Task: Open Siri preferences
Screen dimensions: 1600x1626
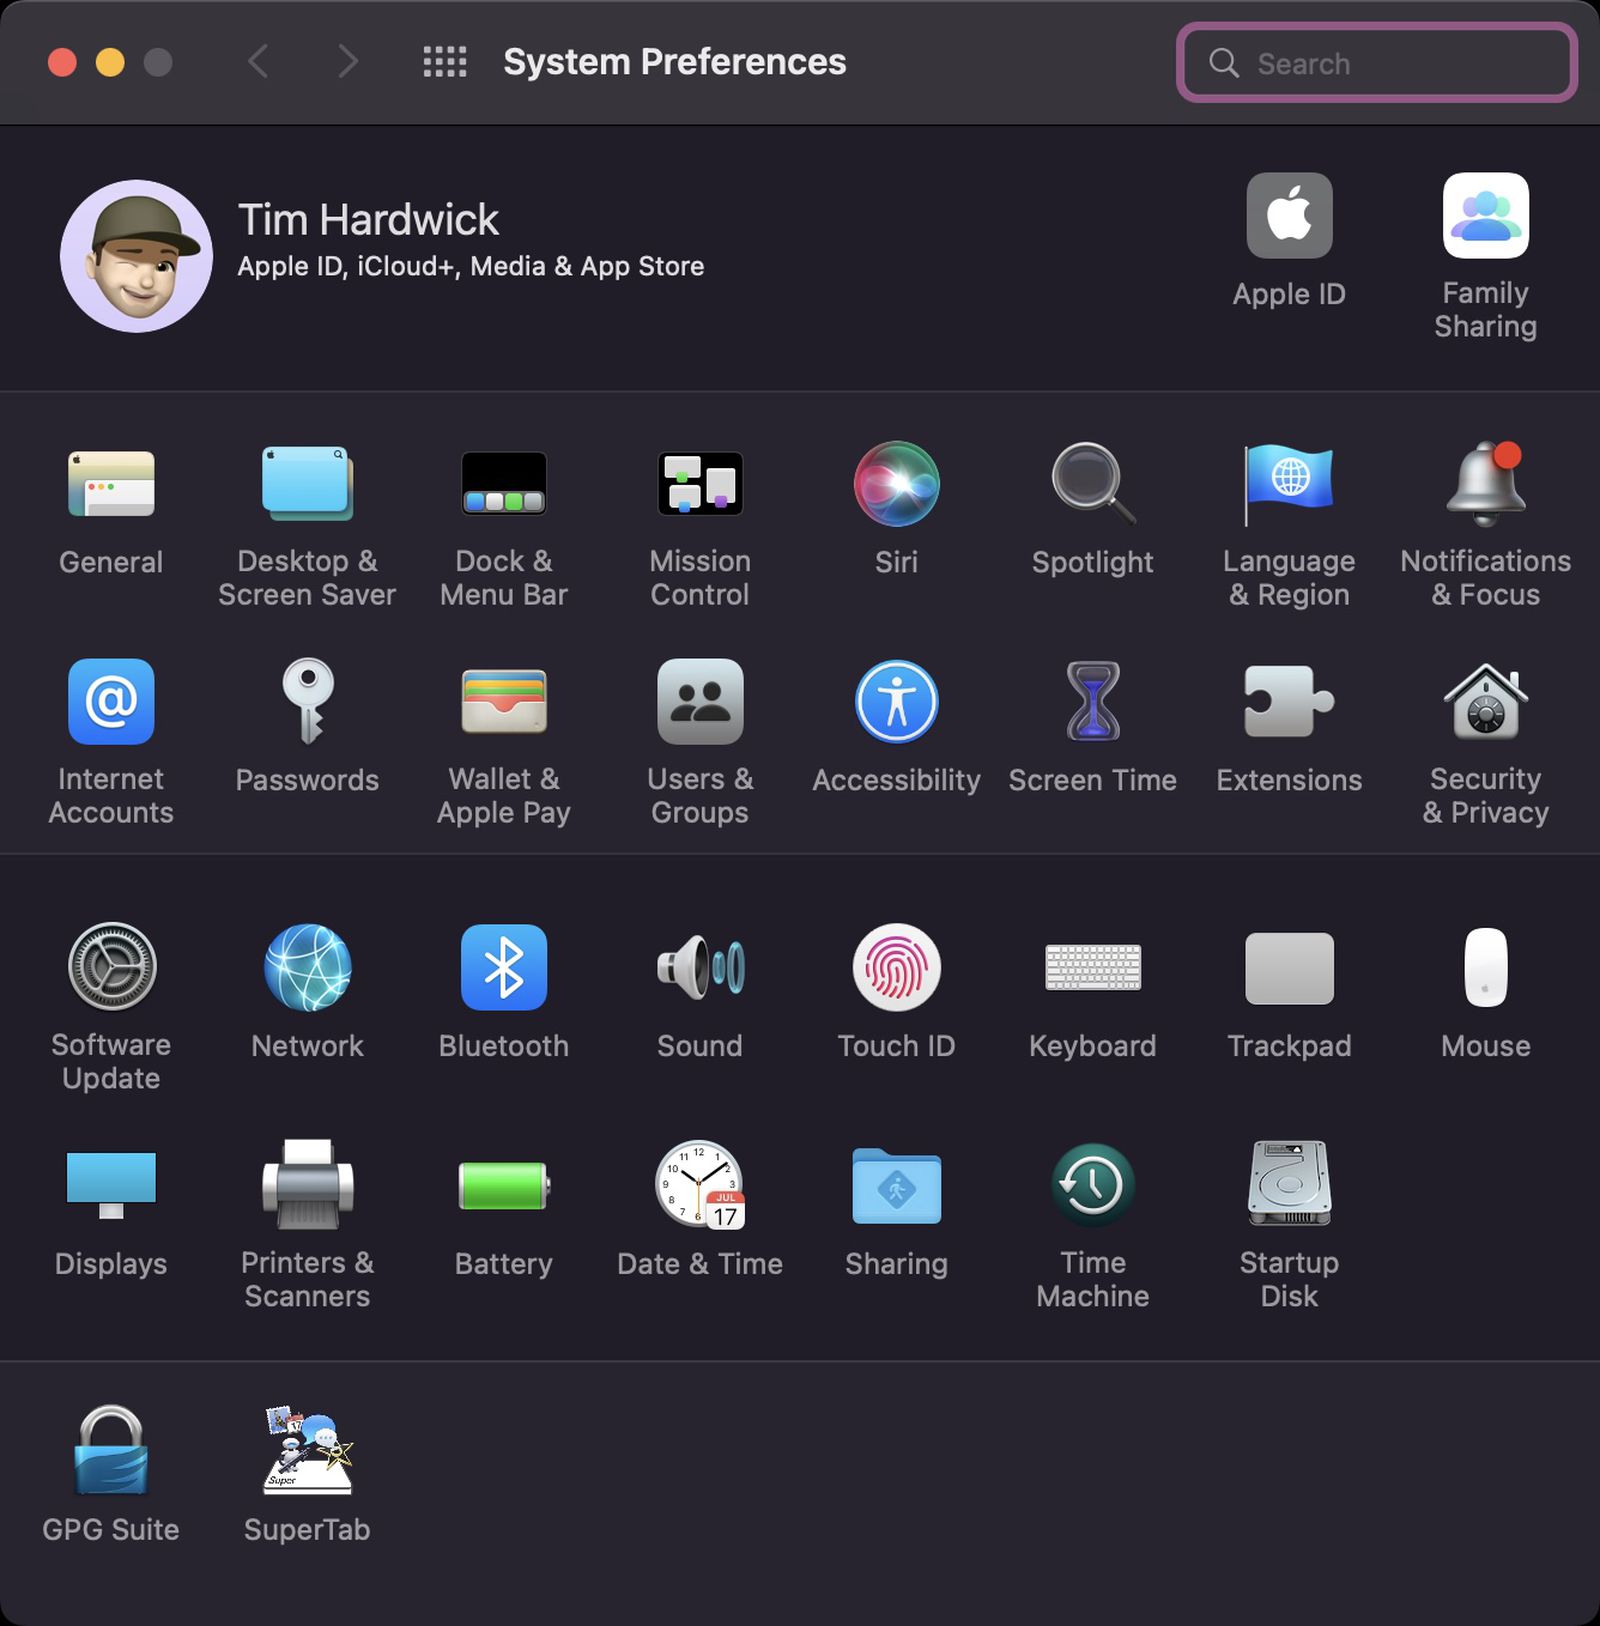Action: pyautogui.click(x=896, y=487)
